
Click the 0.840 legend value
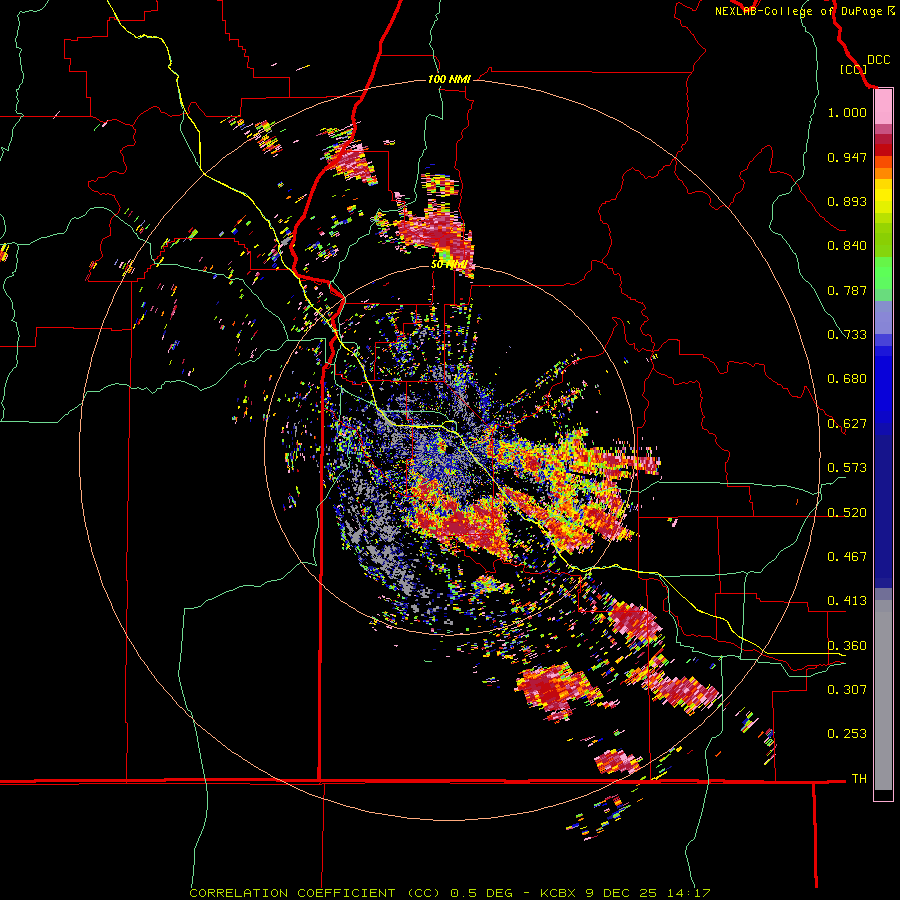(x=847, y=246)
